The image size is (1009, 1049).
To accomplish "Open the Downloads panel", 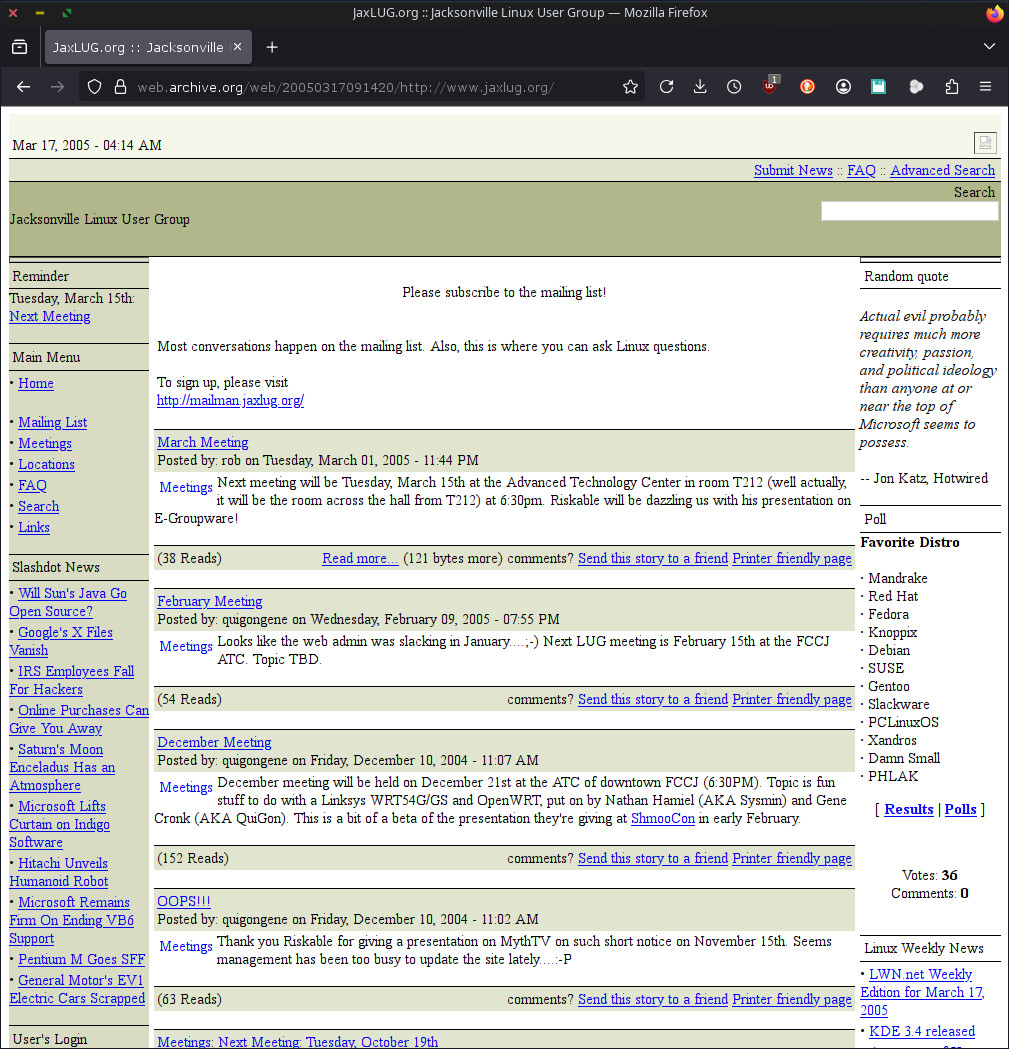I will coord(700,87).
